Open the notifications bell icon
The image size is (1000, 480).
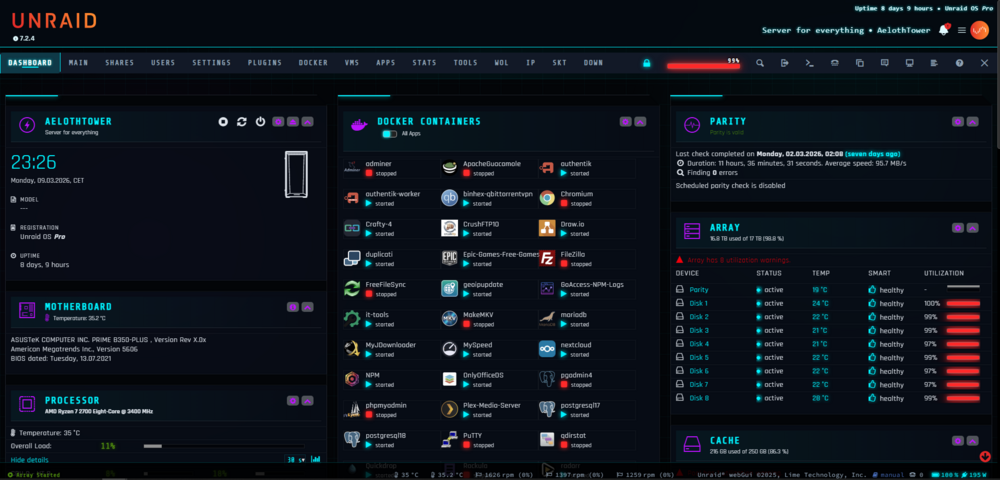pos(944,30)
